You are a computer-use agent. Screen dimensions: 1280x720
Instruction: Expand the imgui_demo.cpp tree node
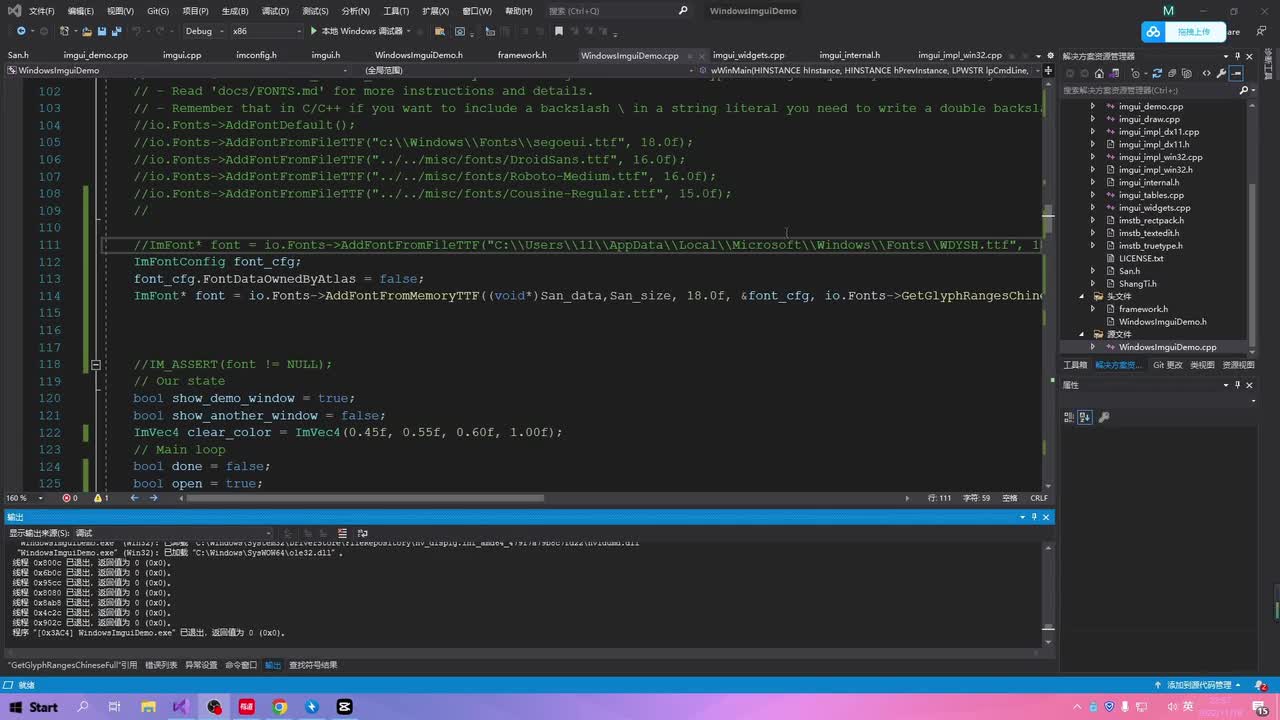(1093, 106)
